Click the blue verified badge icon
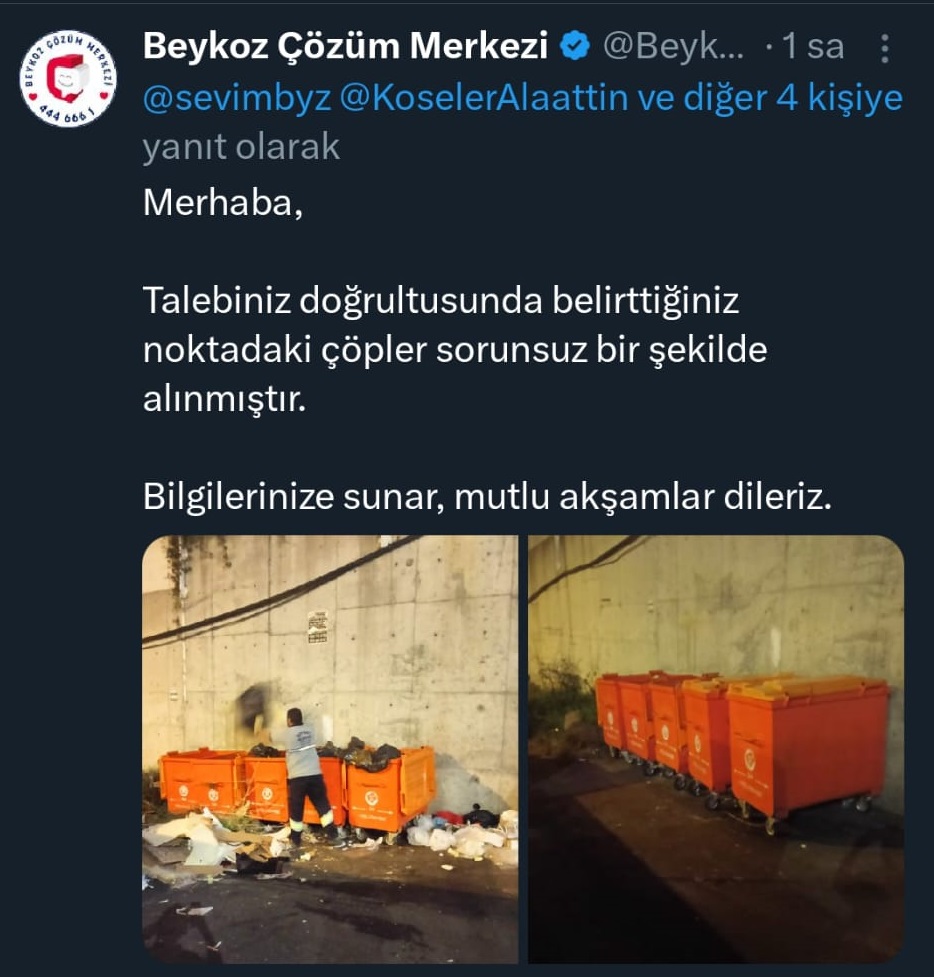 574,46
